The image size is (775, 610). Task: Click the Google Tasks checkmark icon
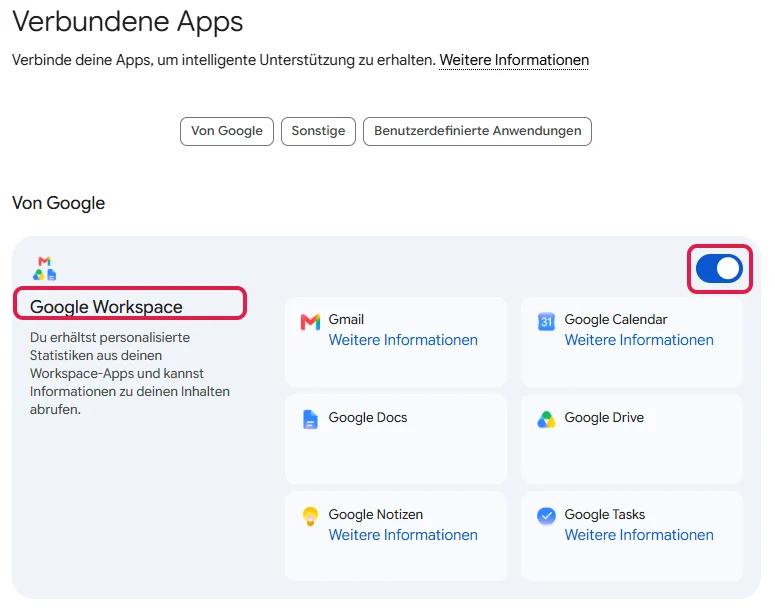pos(546,516)
